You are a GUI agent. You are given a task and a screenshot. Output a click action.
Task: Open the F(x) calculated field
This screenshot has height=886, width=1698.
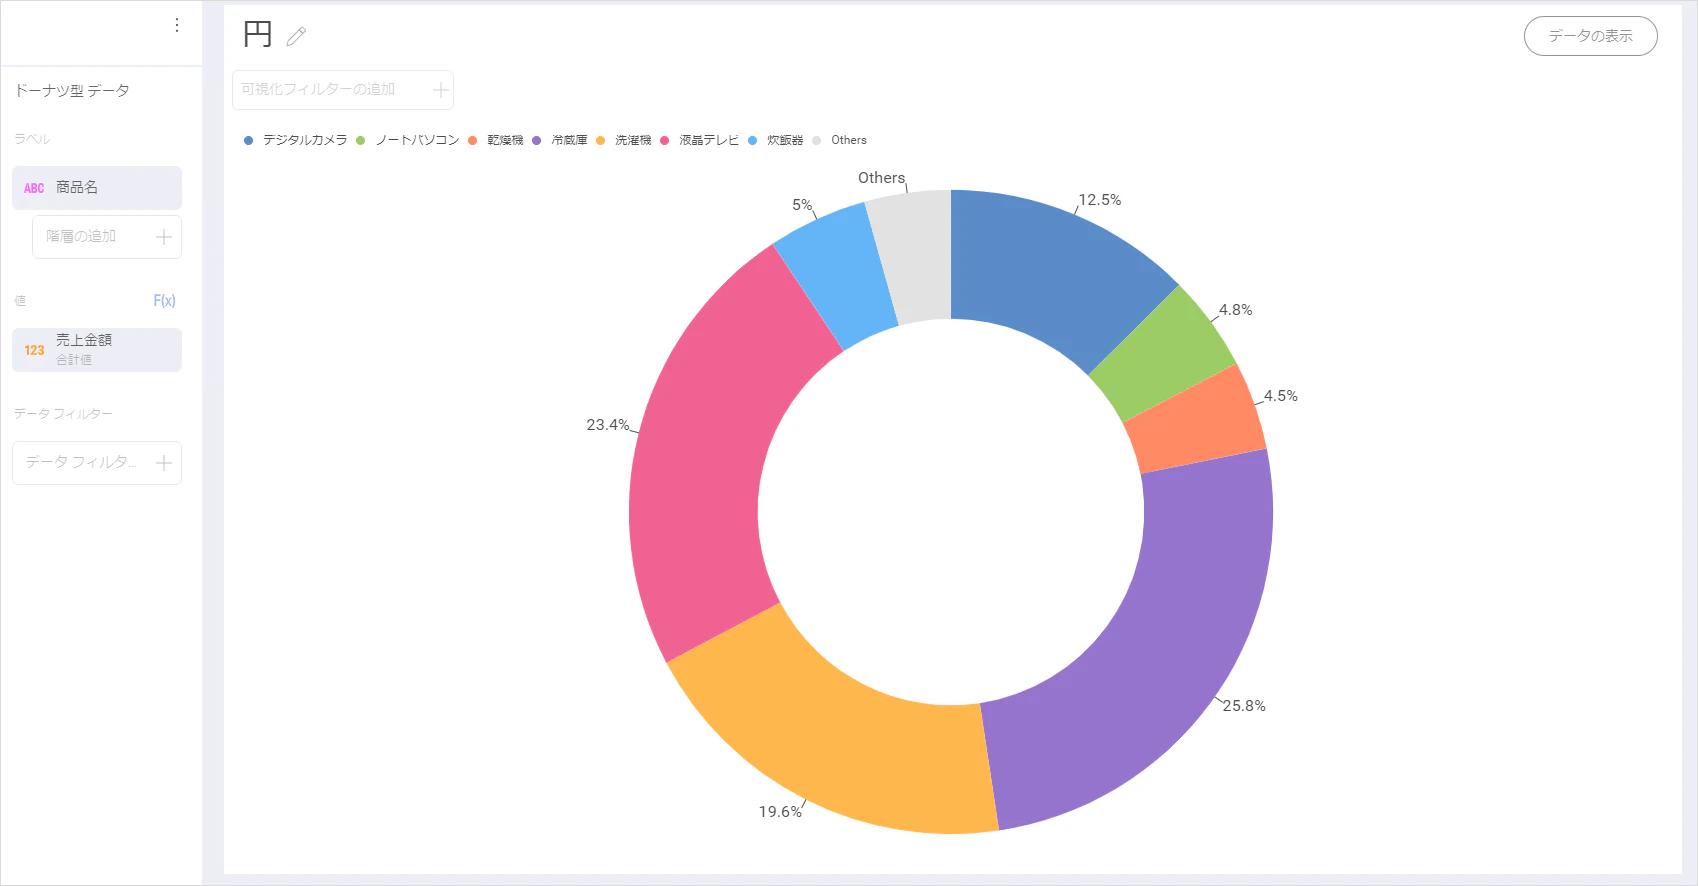click(164, 301)
